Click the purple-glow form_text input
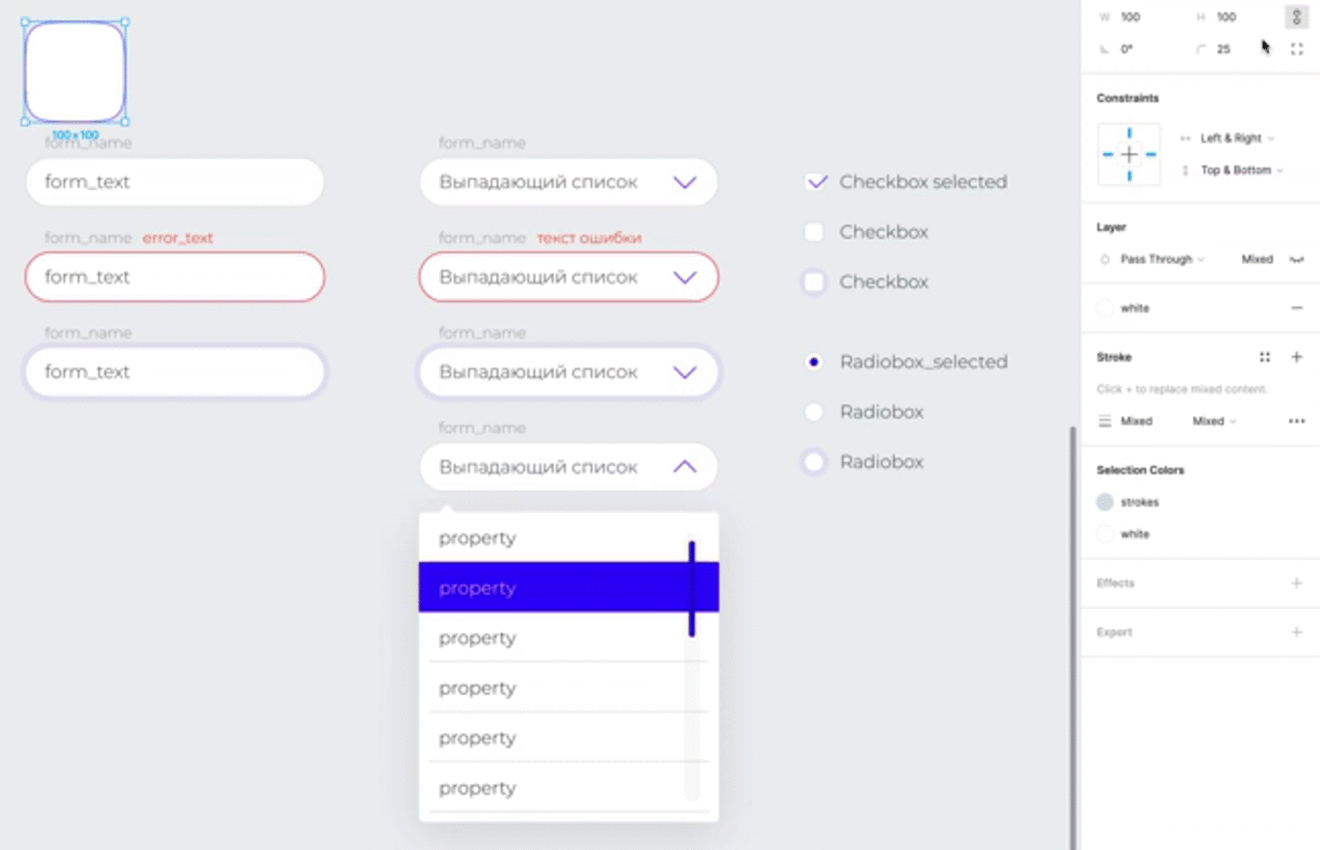1320x850 pixels. 175,372
